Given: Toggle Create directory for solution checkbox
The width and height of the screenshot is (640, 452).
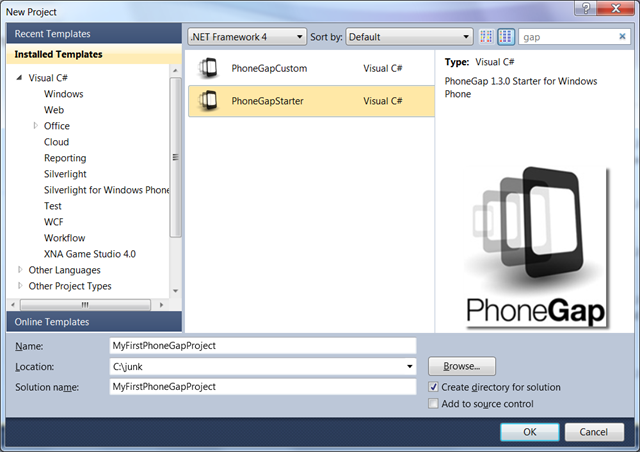Looking at the screenshot, I should [433, 387].
